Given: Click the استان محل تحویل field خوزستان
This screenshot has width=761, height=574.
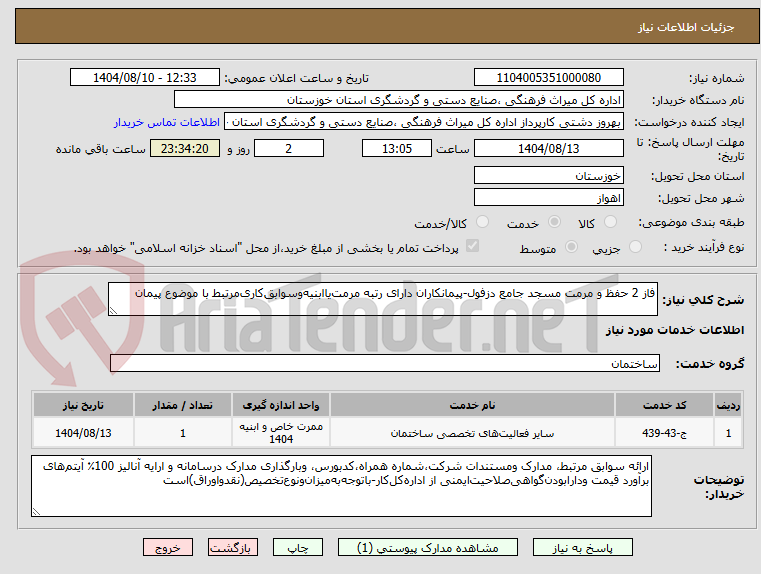Looking at the screenshot, I should (548, 176).
